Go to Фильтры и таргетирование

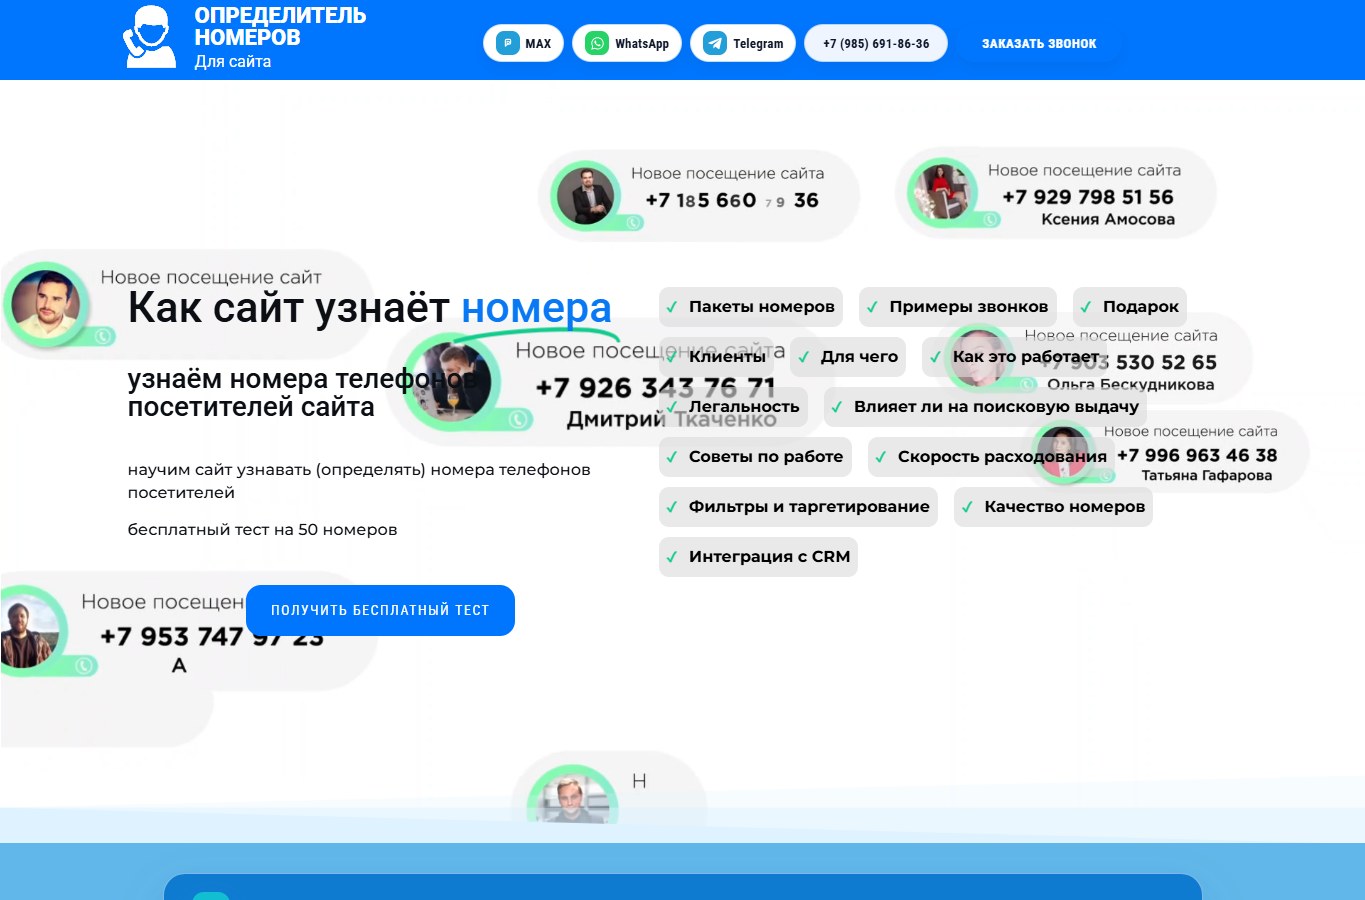click(798, 507)
